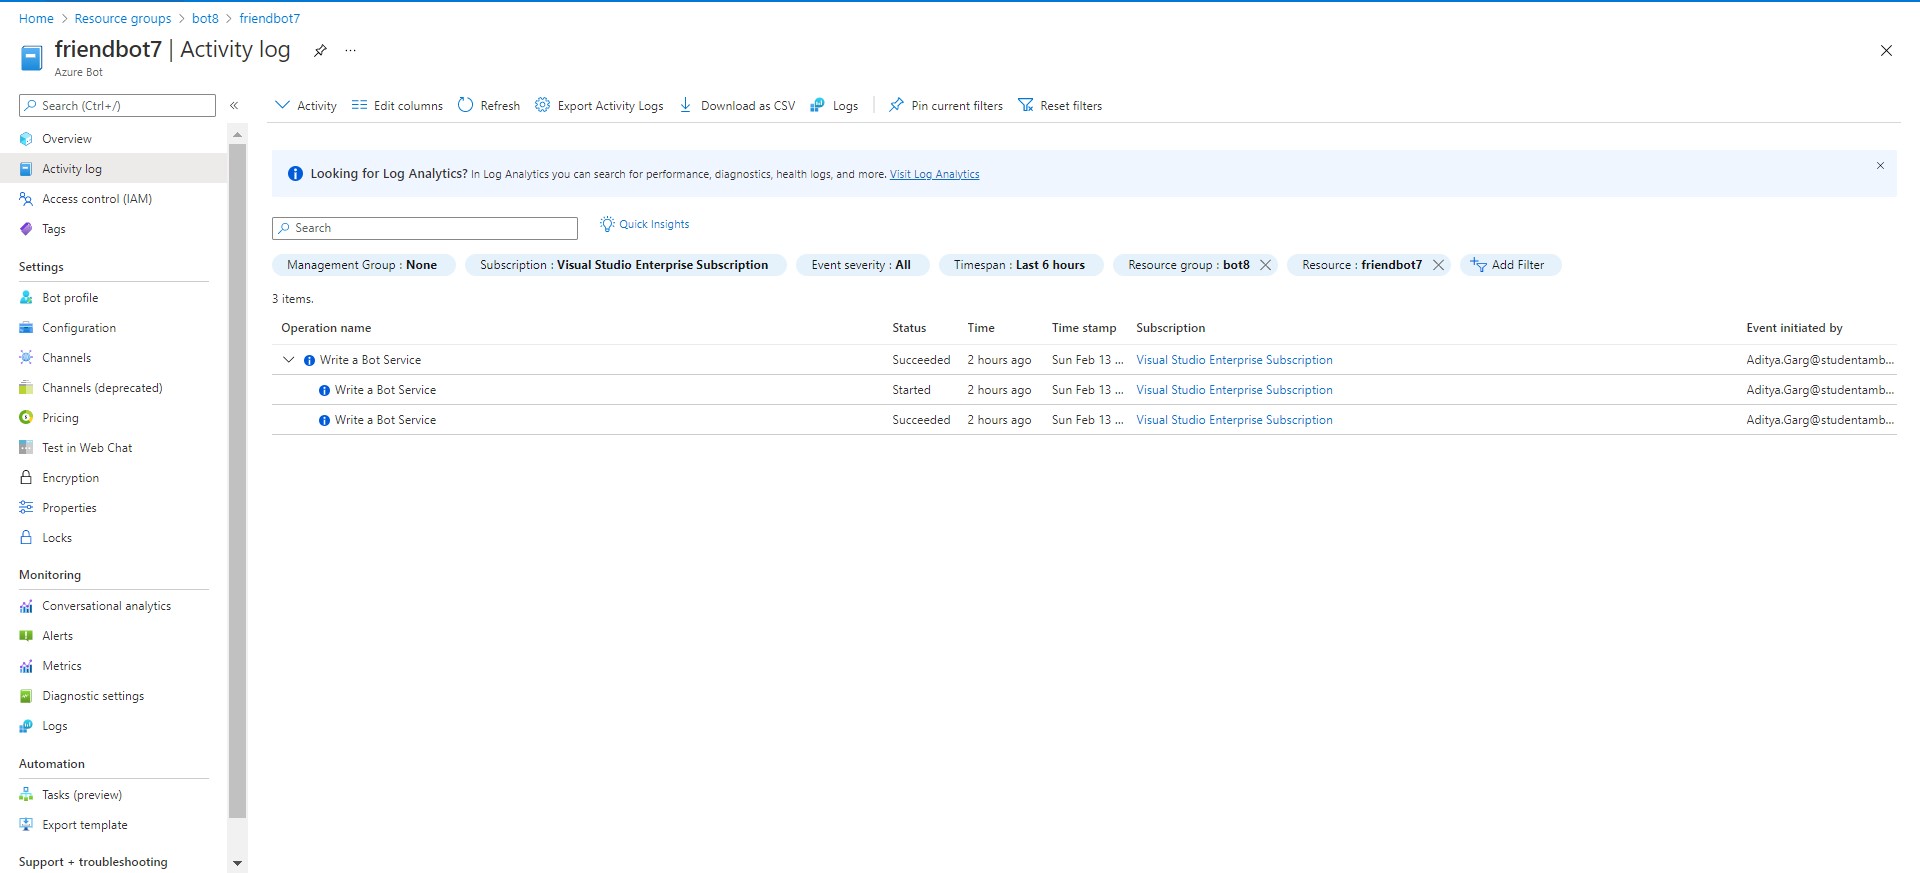Click the sidebar scroll up arrow
The width and height of the screenshot is (1920, 873).
(x=237, y=134)
